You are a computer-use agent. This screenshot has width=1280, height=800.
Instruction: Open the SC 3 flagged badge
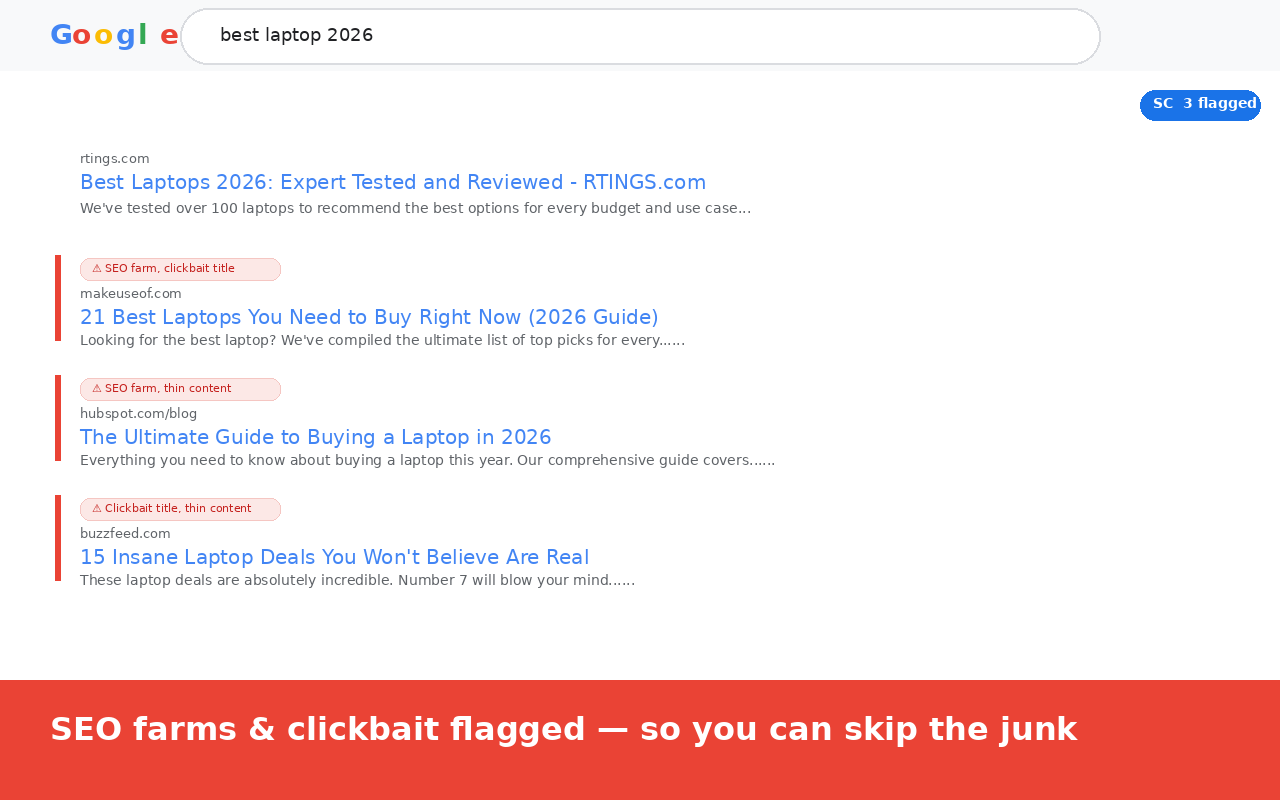[1200, 104]
